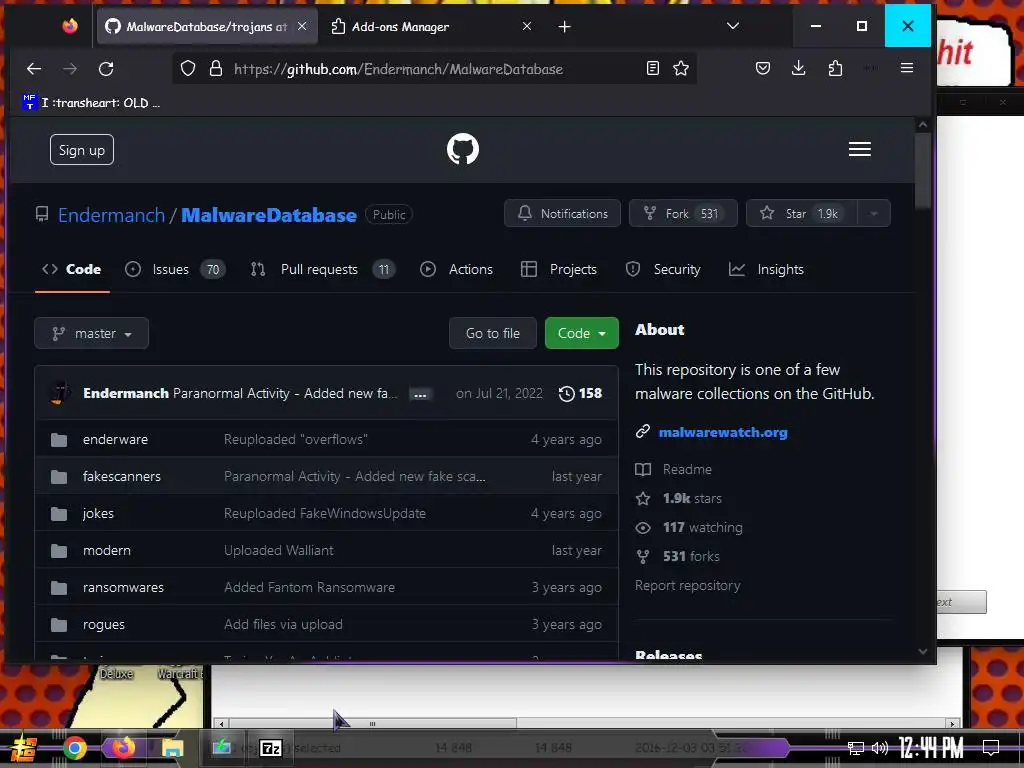The image size is (1024, 768).
Task: Close the Add-ons Manager tab
Action: click(x=527, y=26)
